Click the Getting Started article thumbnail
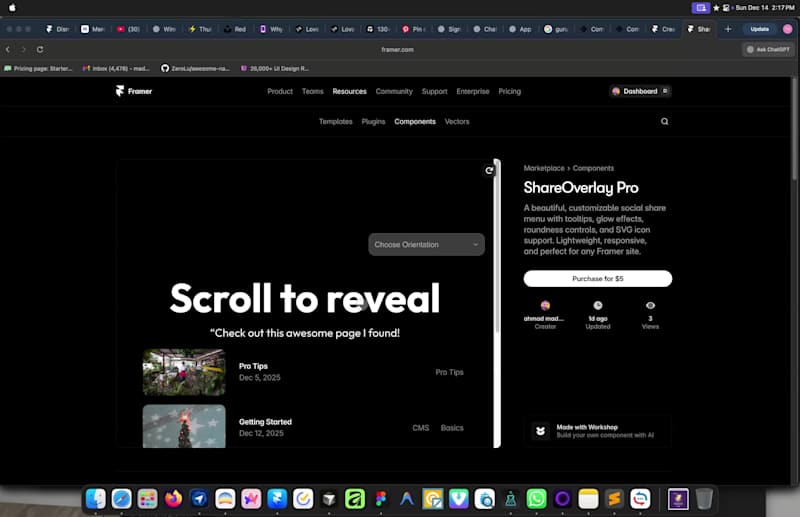 click(x=184, y=427)
